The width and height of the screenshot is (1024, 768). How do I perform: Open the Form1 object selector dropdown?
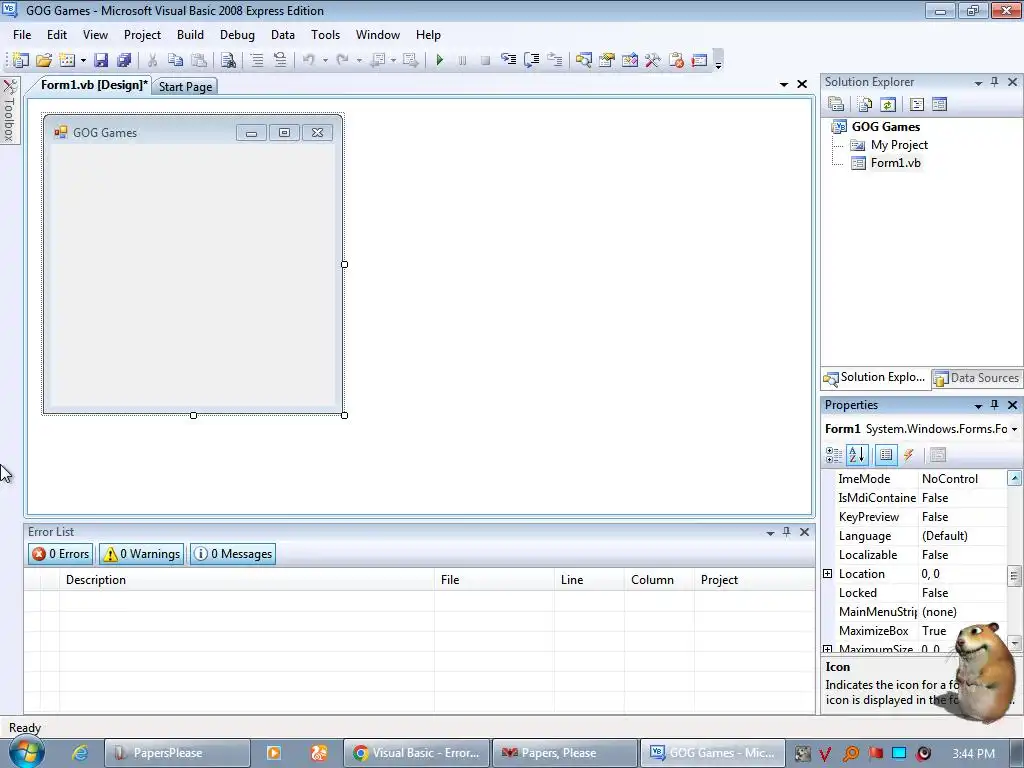(1014, 429)
